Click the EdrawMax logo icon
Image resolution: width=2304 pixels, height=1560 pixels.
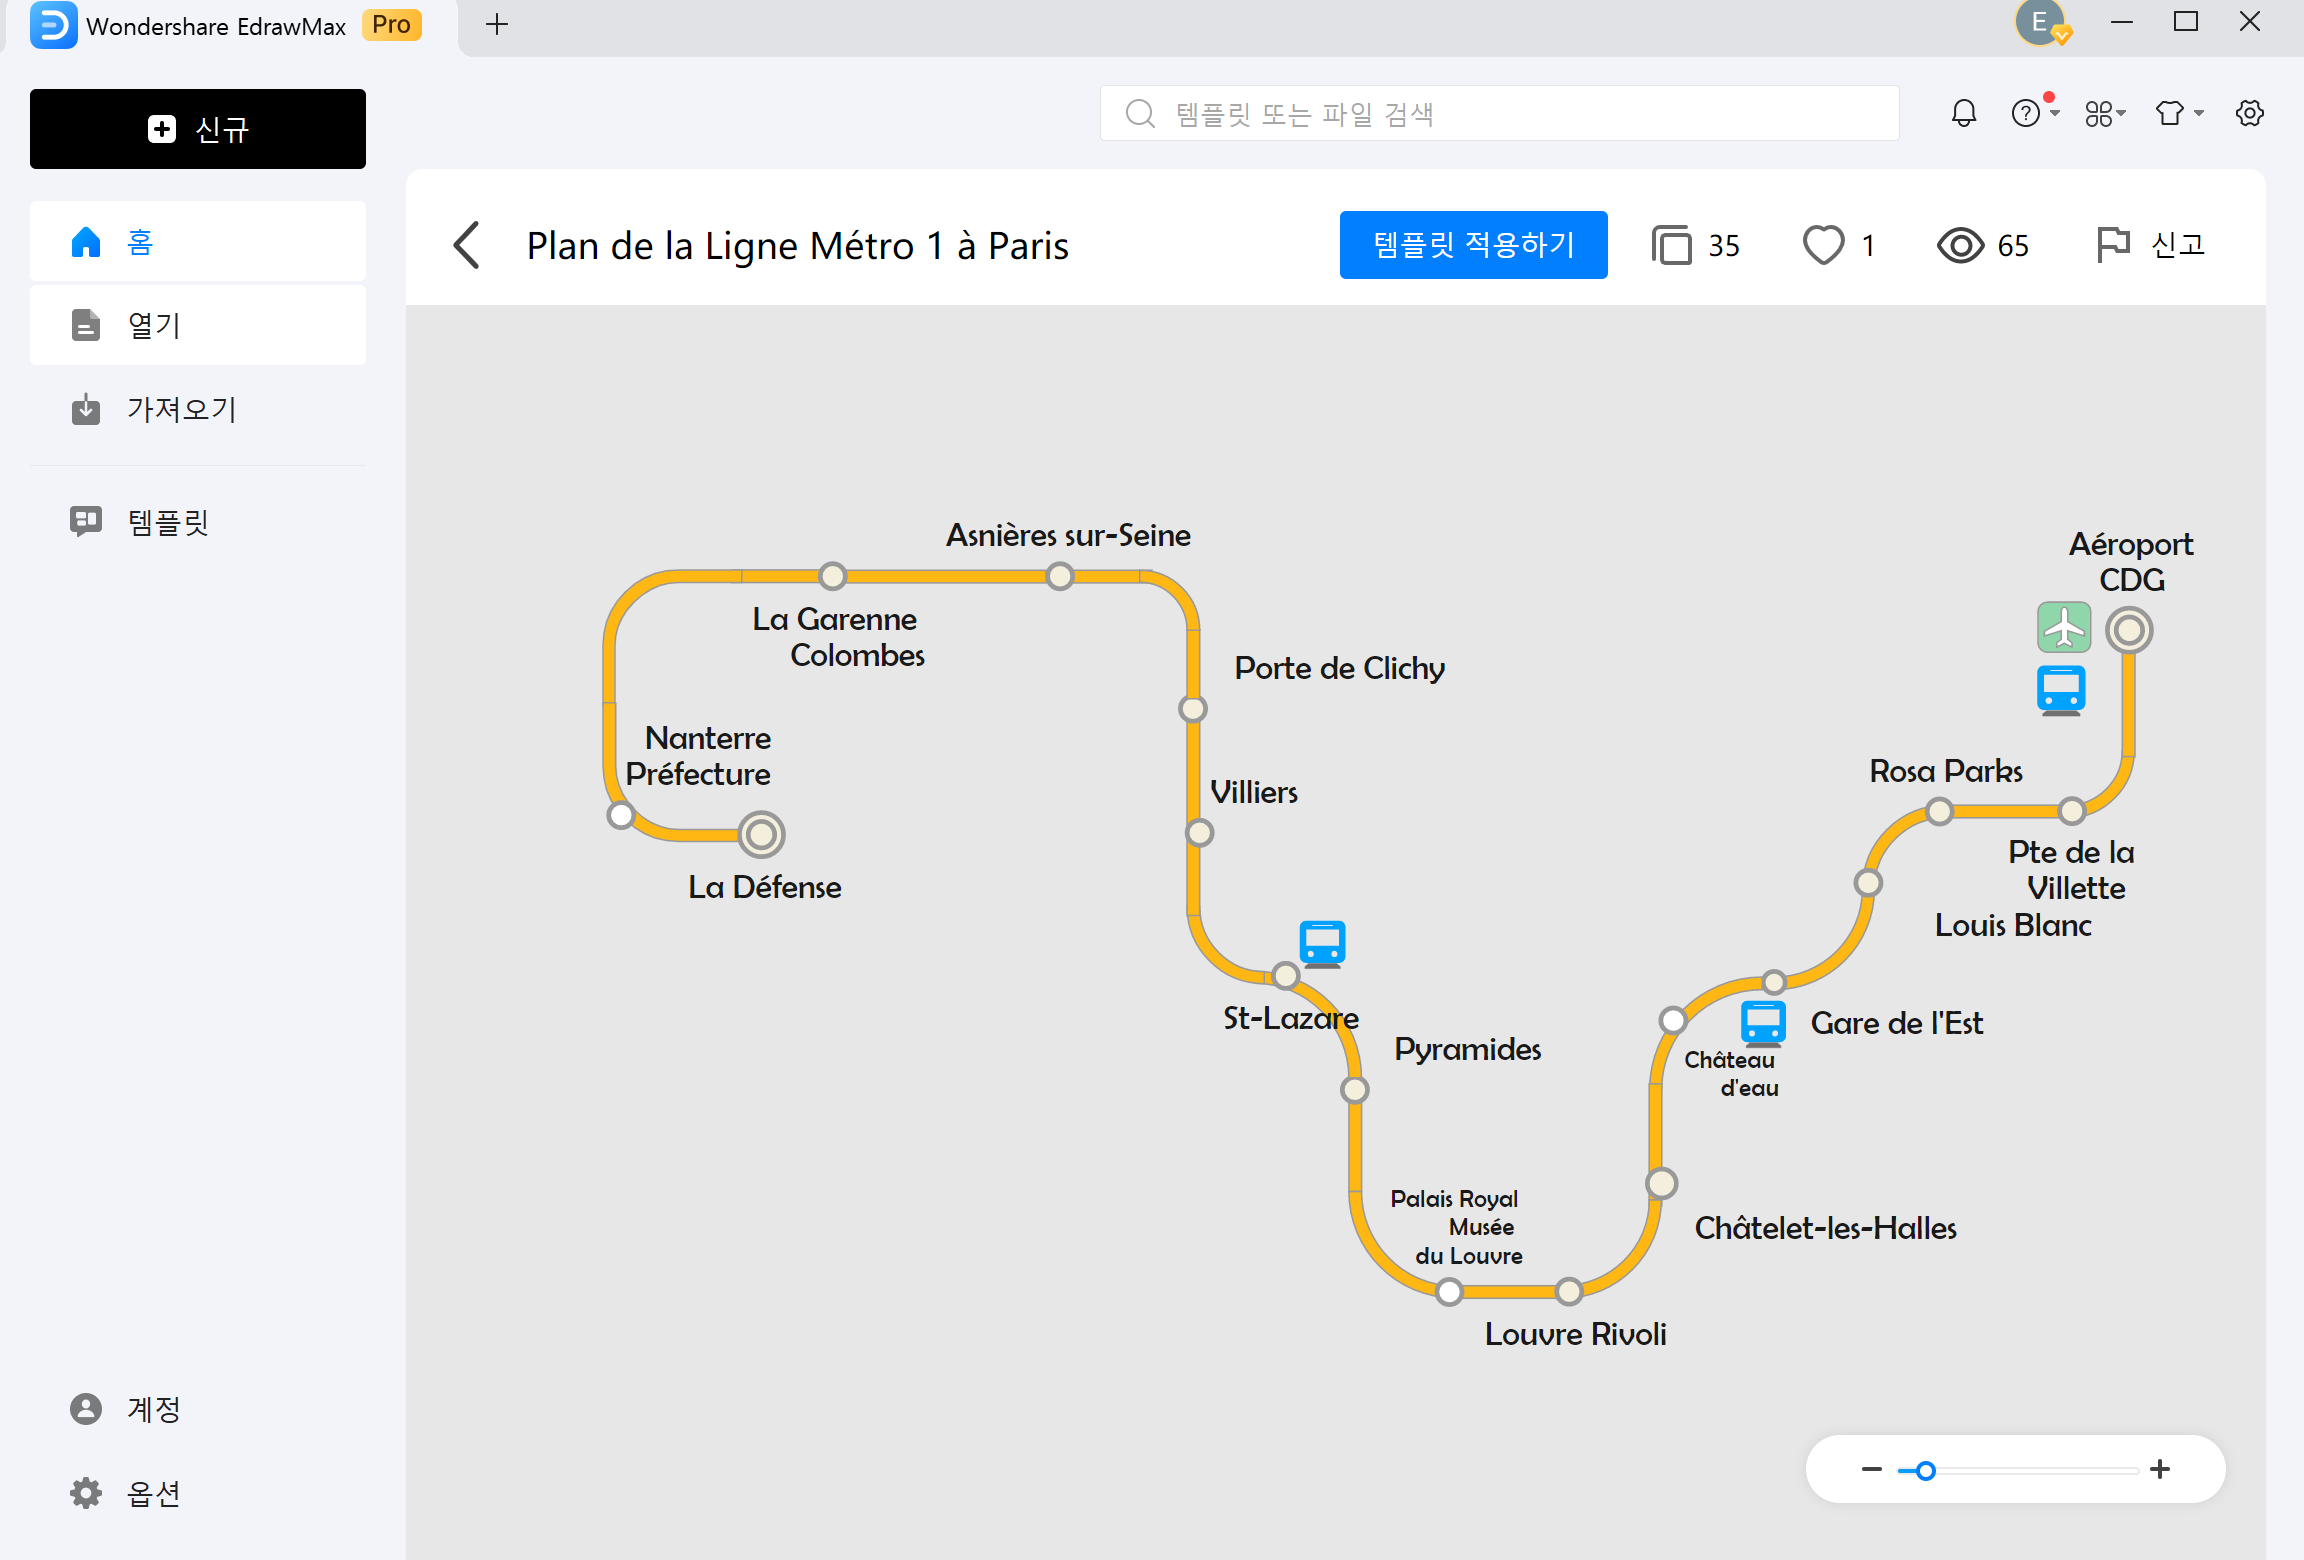click(53, 25)
